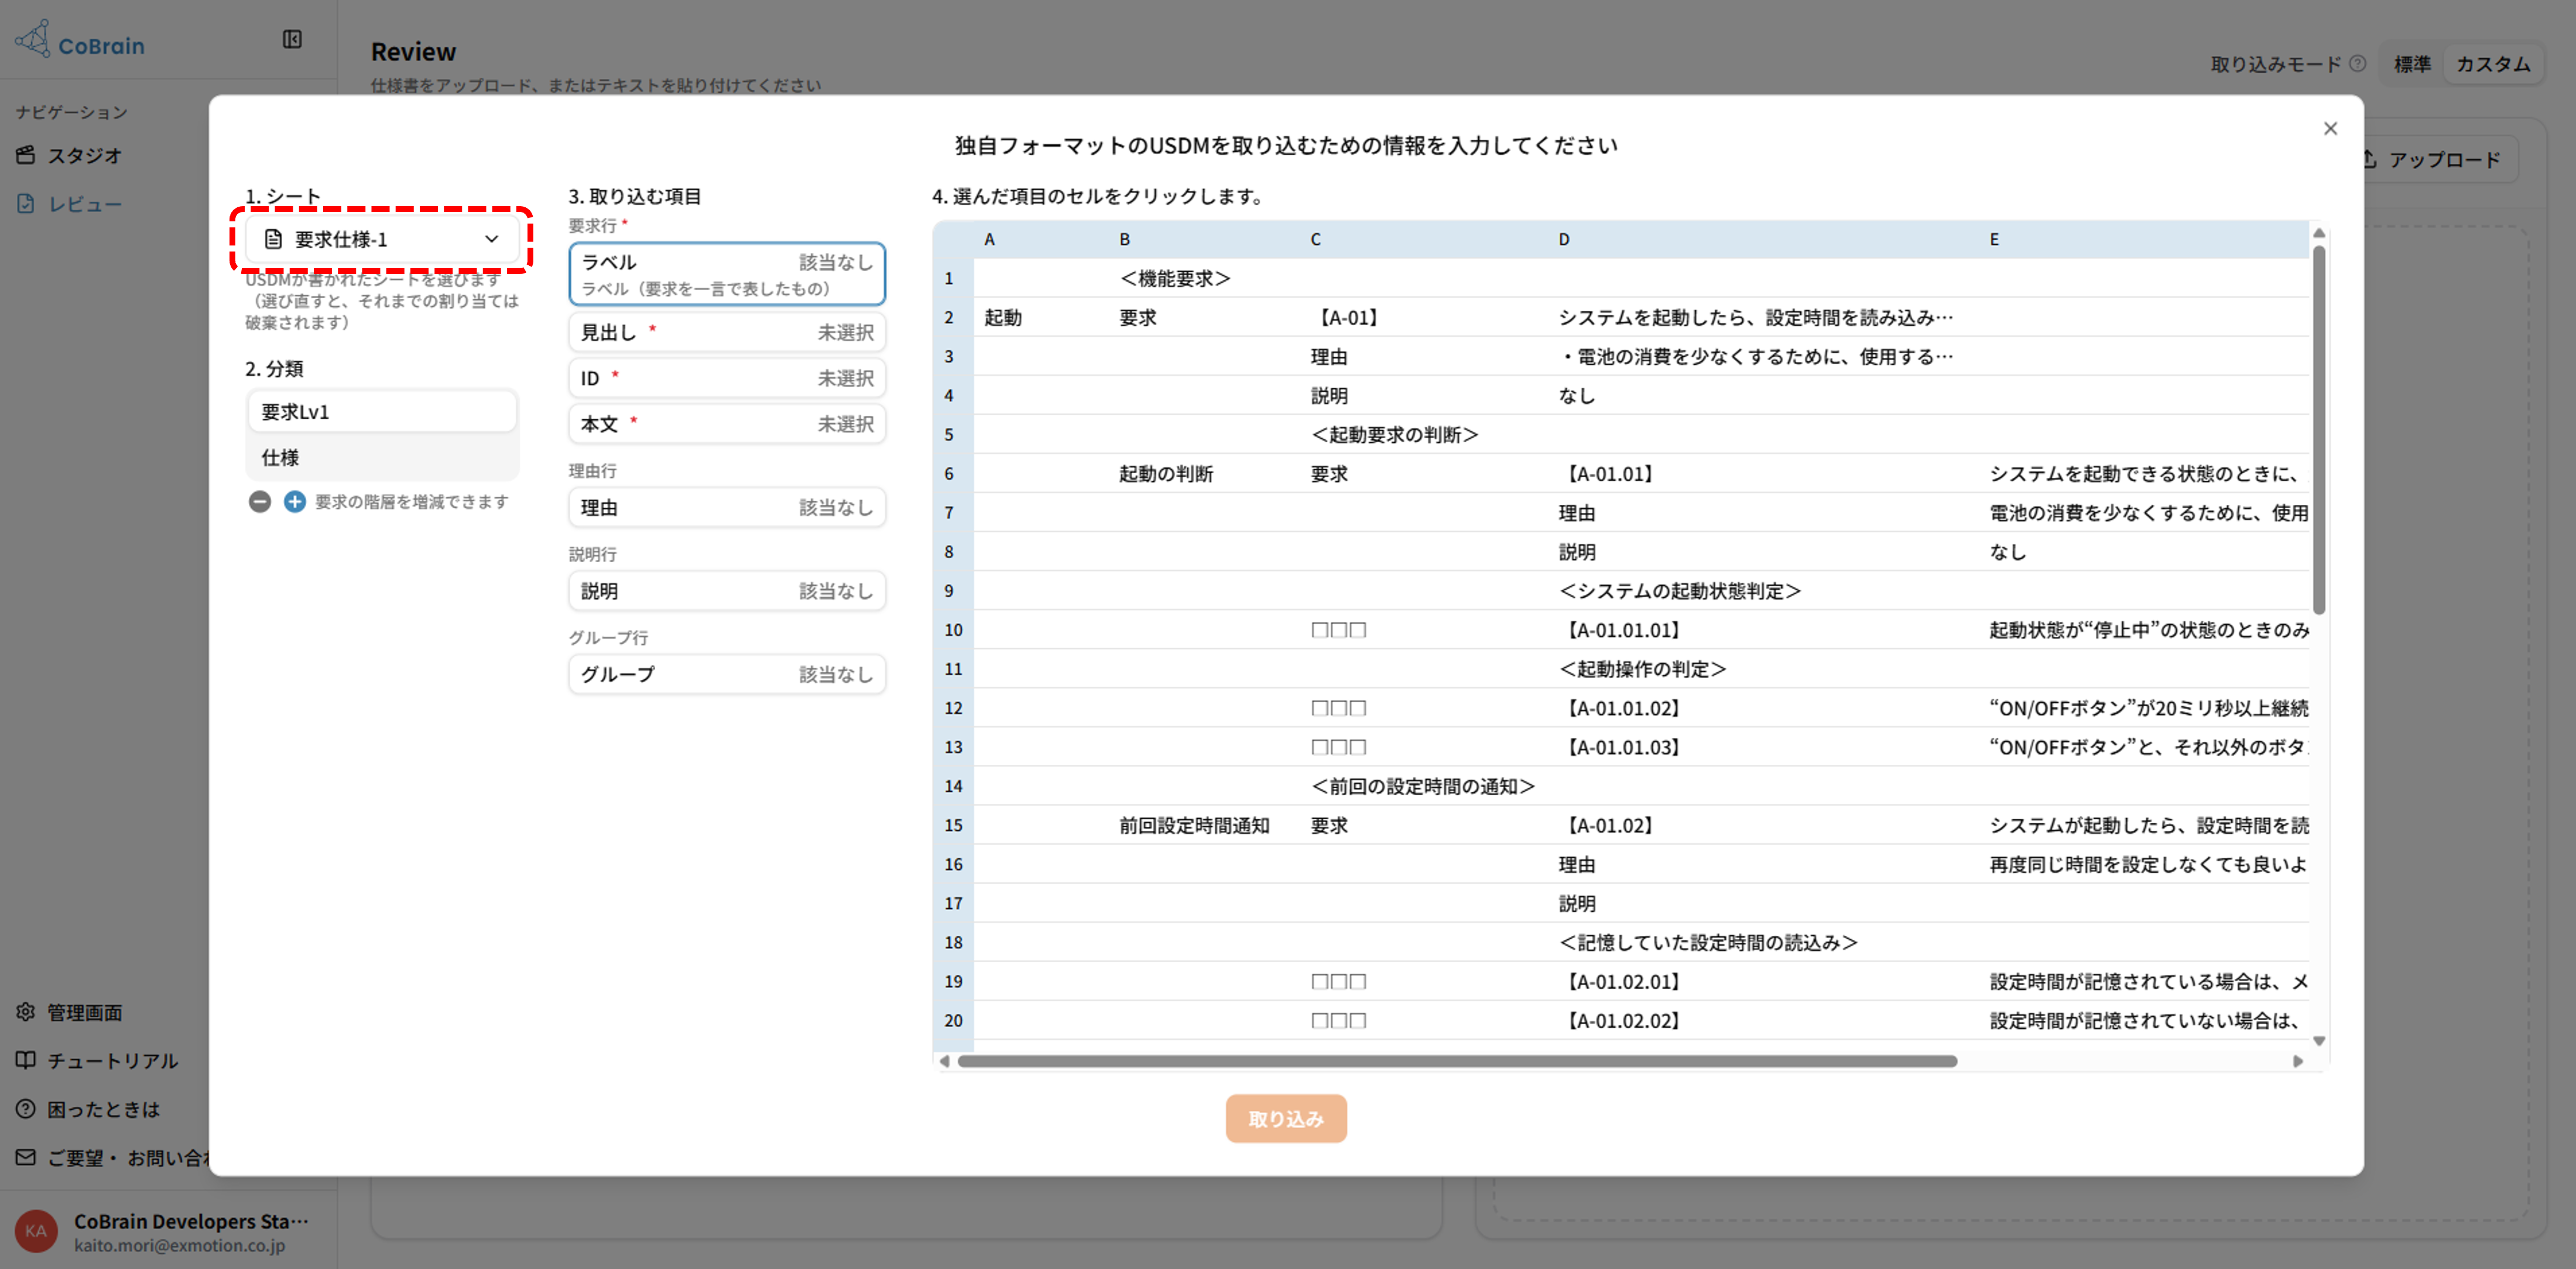This screenshot has width=2576, height=1269.
Task: Close the USDM import dialog
Action: coord(2330,129)
